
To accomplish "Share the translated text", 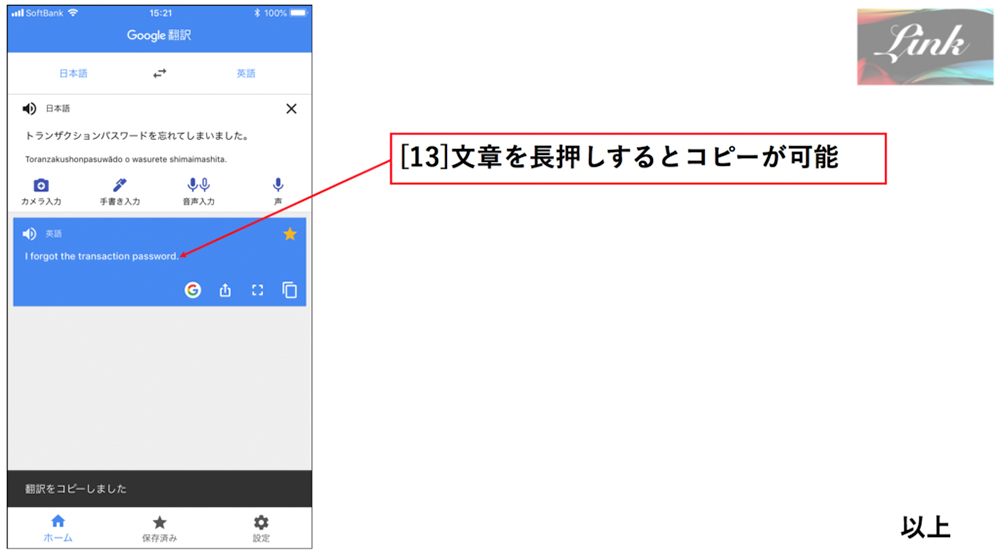I will point(225,290).
